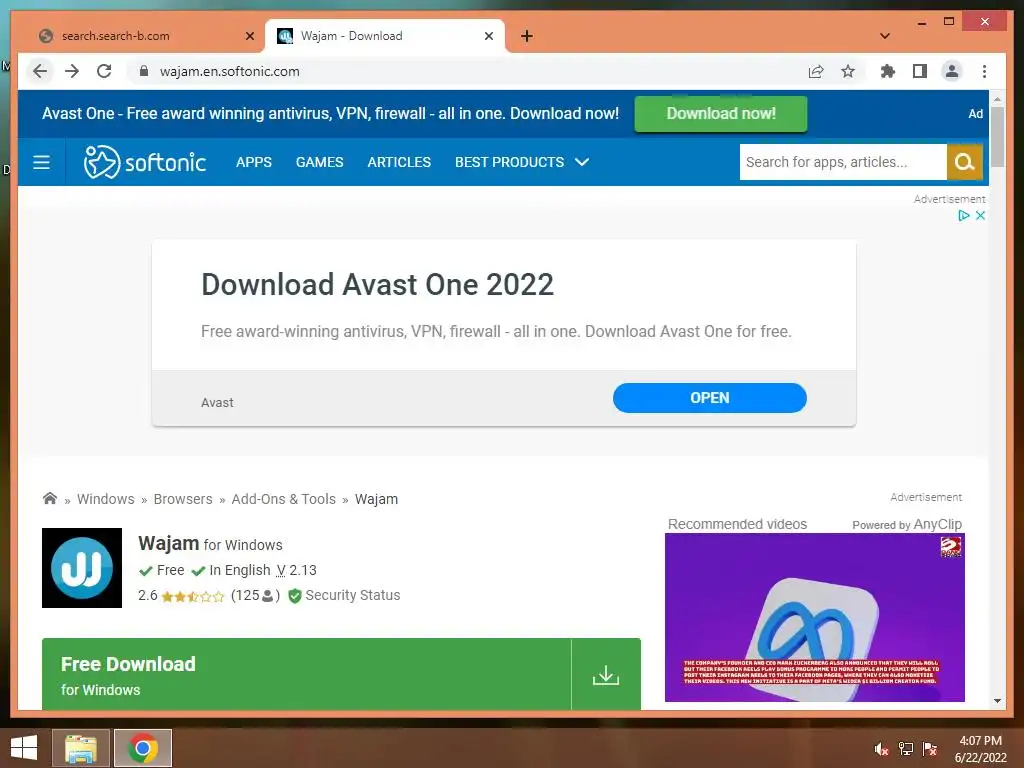The width and height of the screenshot is (1024, 768).
Task: Close the search.search-b.com tab
Action: 249,36
